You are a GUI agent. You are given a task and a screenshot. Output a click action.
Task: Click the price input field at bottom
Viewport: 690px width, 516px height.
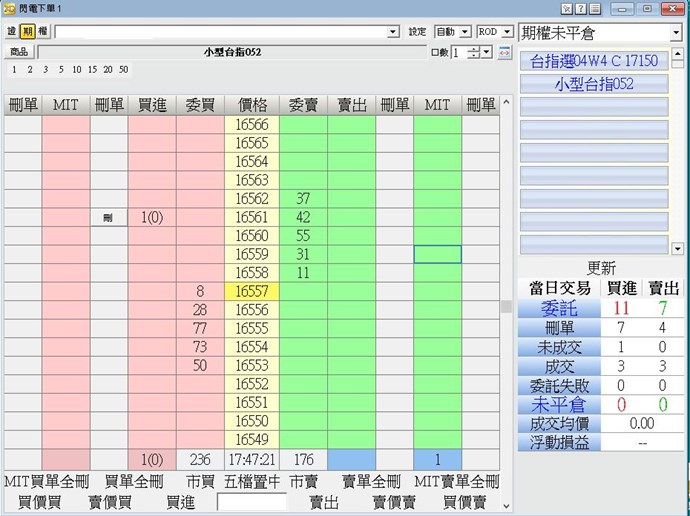coord(251,502)
